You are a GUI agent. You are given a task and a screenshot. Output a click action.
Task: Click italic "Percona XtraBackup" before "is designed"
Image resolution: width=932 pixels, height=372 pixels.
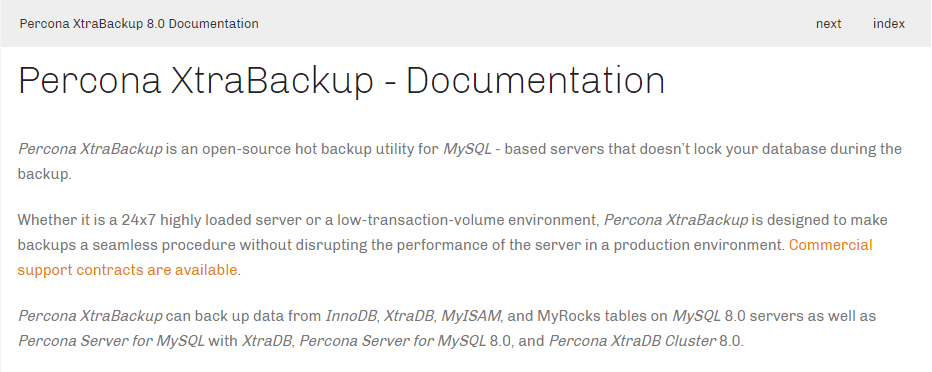pos(676,220)
